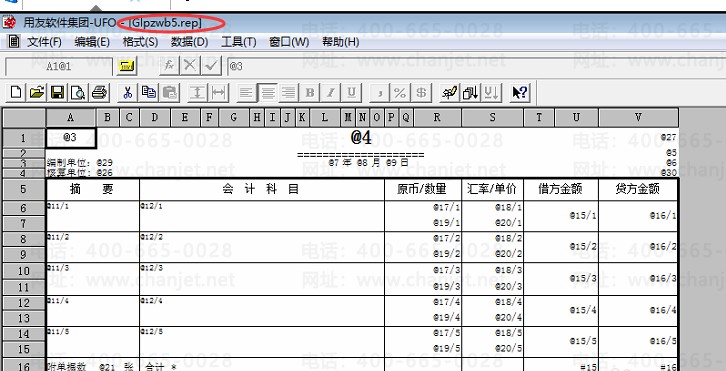The image size is (726, 371).
Task: Open the 格式(S) menu
Action: 140,42
